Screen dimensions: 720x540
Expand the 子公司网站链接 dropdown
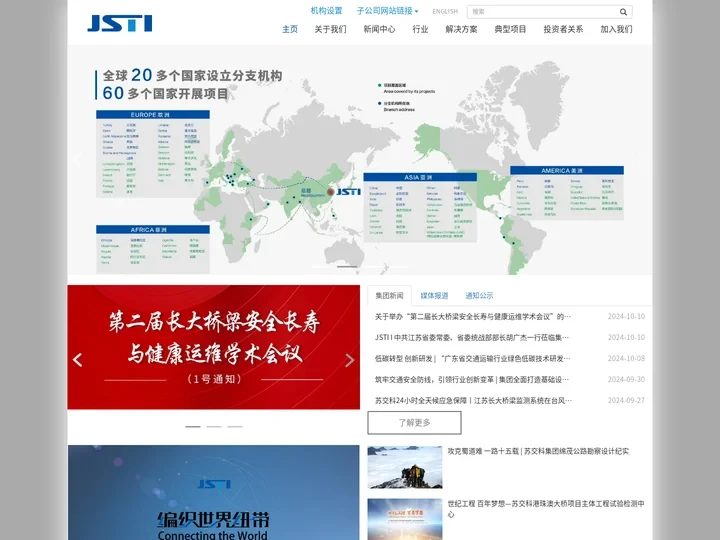coord(388,11)
